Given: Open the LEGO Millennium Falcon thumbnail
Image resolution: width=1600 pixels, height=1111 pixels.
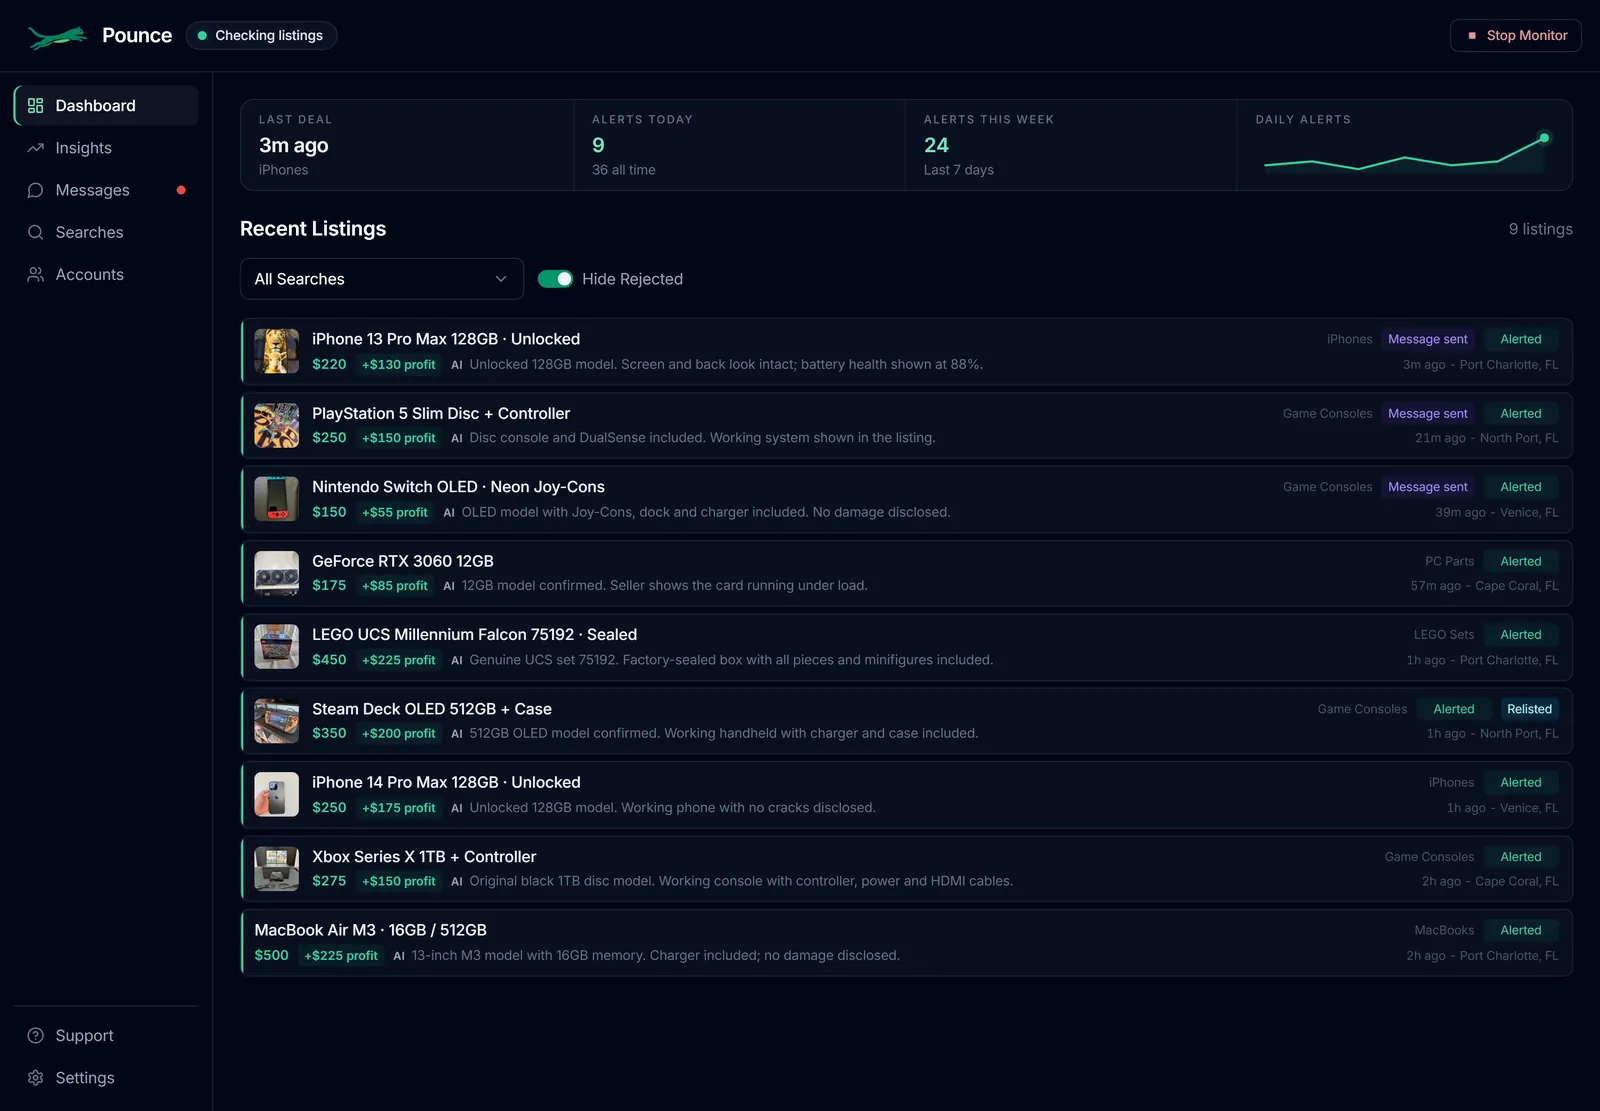Looking at the screenshot, I should [x=276, y=647].
